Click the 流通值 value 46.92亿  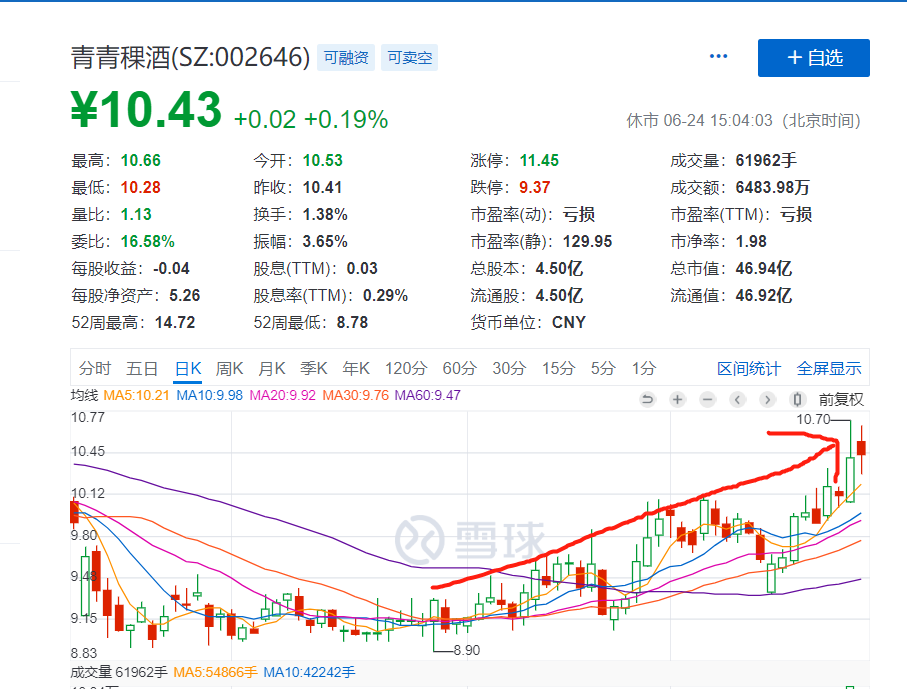coord(764,296)
